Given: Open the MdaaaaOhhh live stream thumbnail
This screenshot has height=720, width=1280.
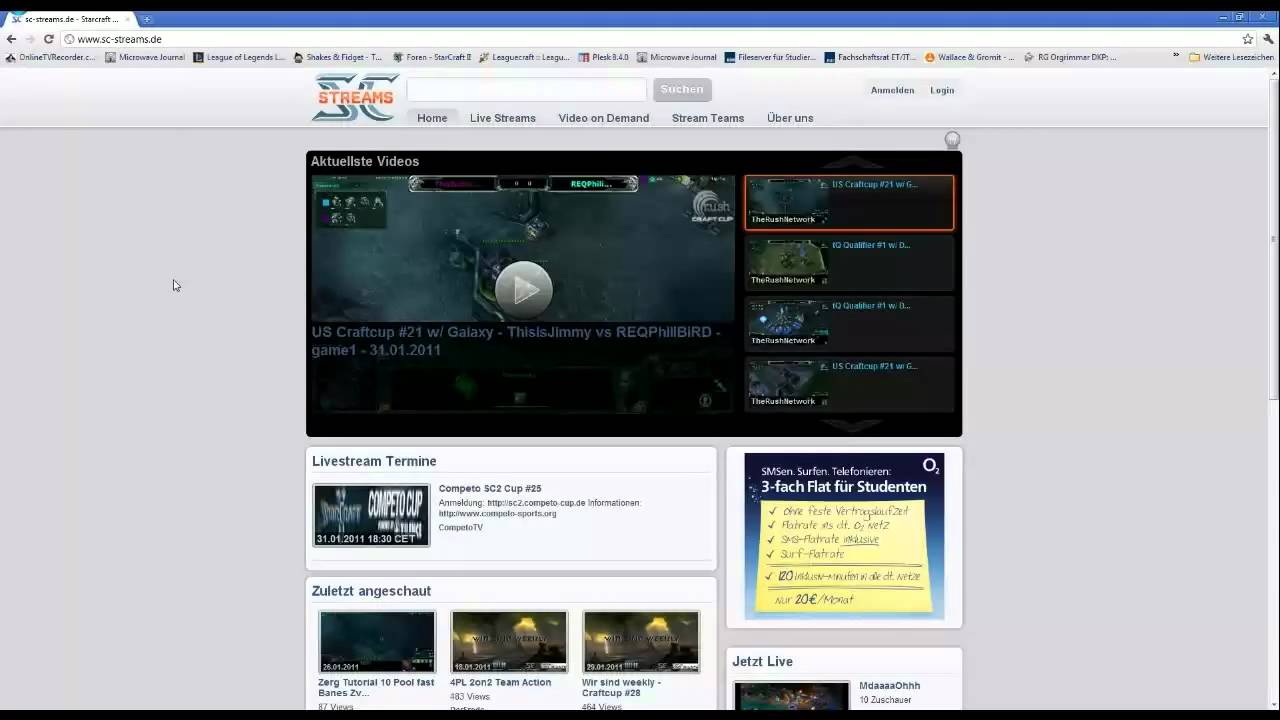Looking at the screenshot, I should click(x=791, y=696).
